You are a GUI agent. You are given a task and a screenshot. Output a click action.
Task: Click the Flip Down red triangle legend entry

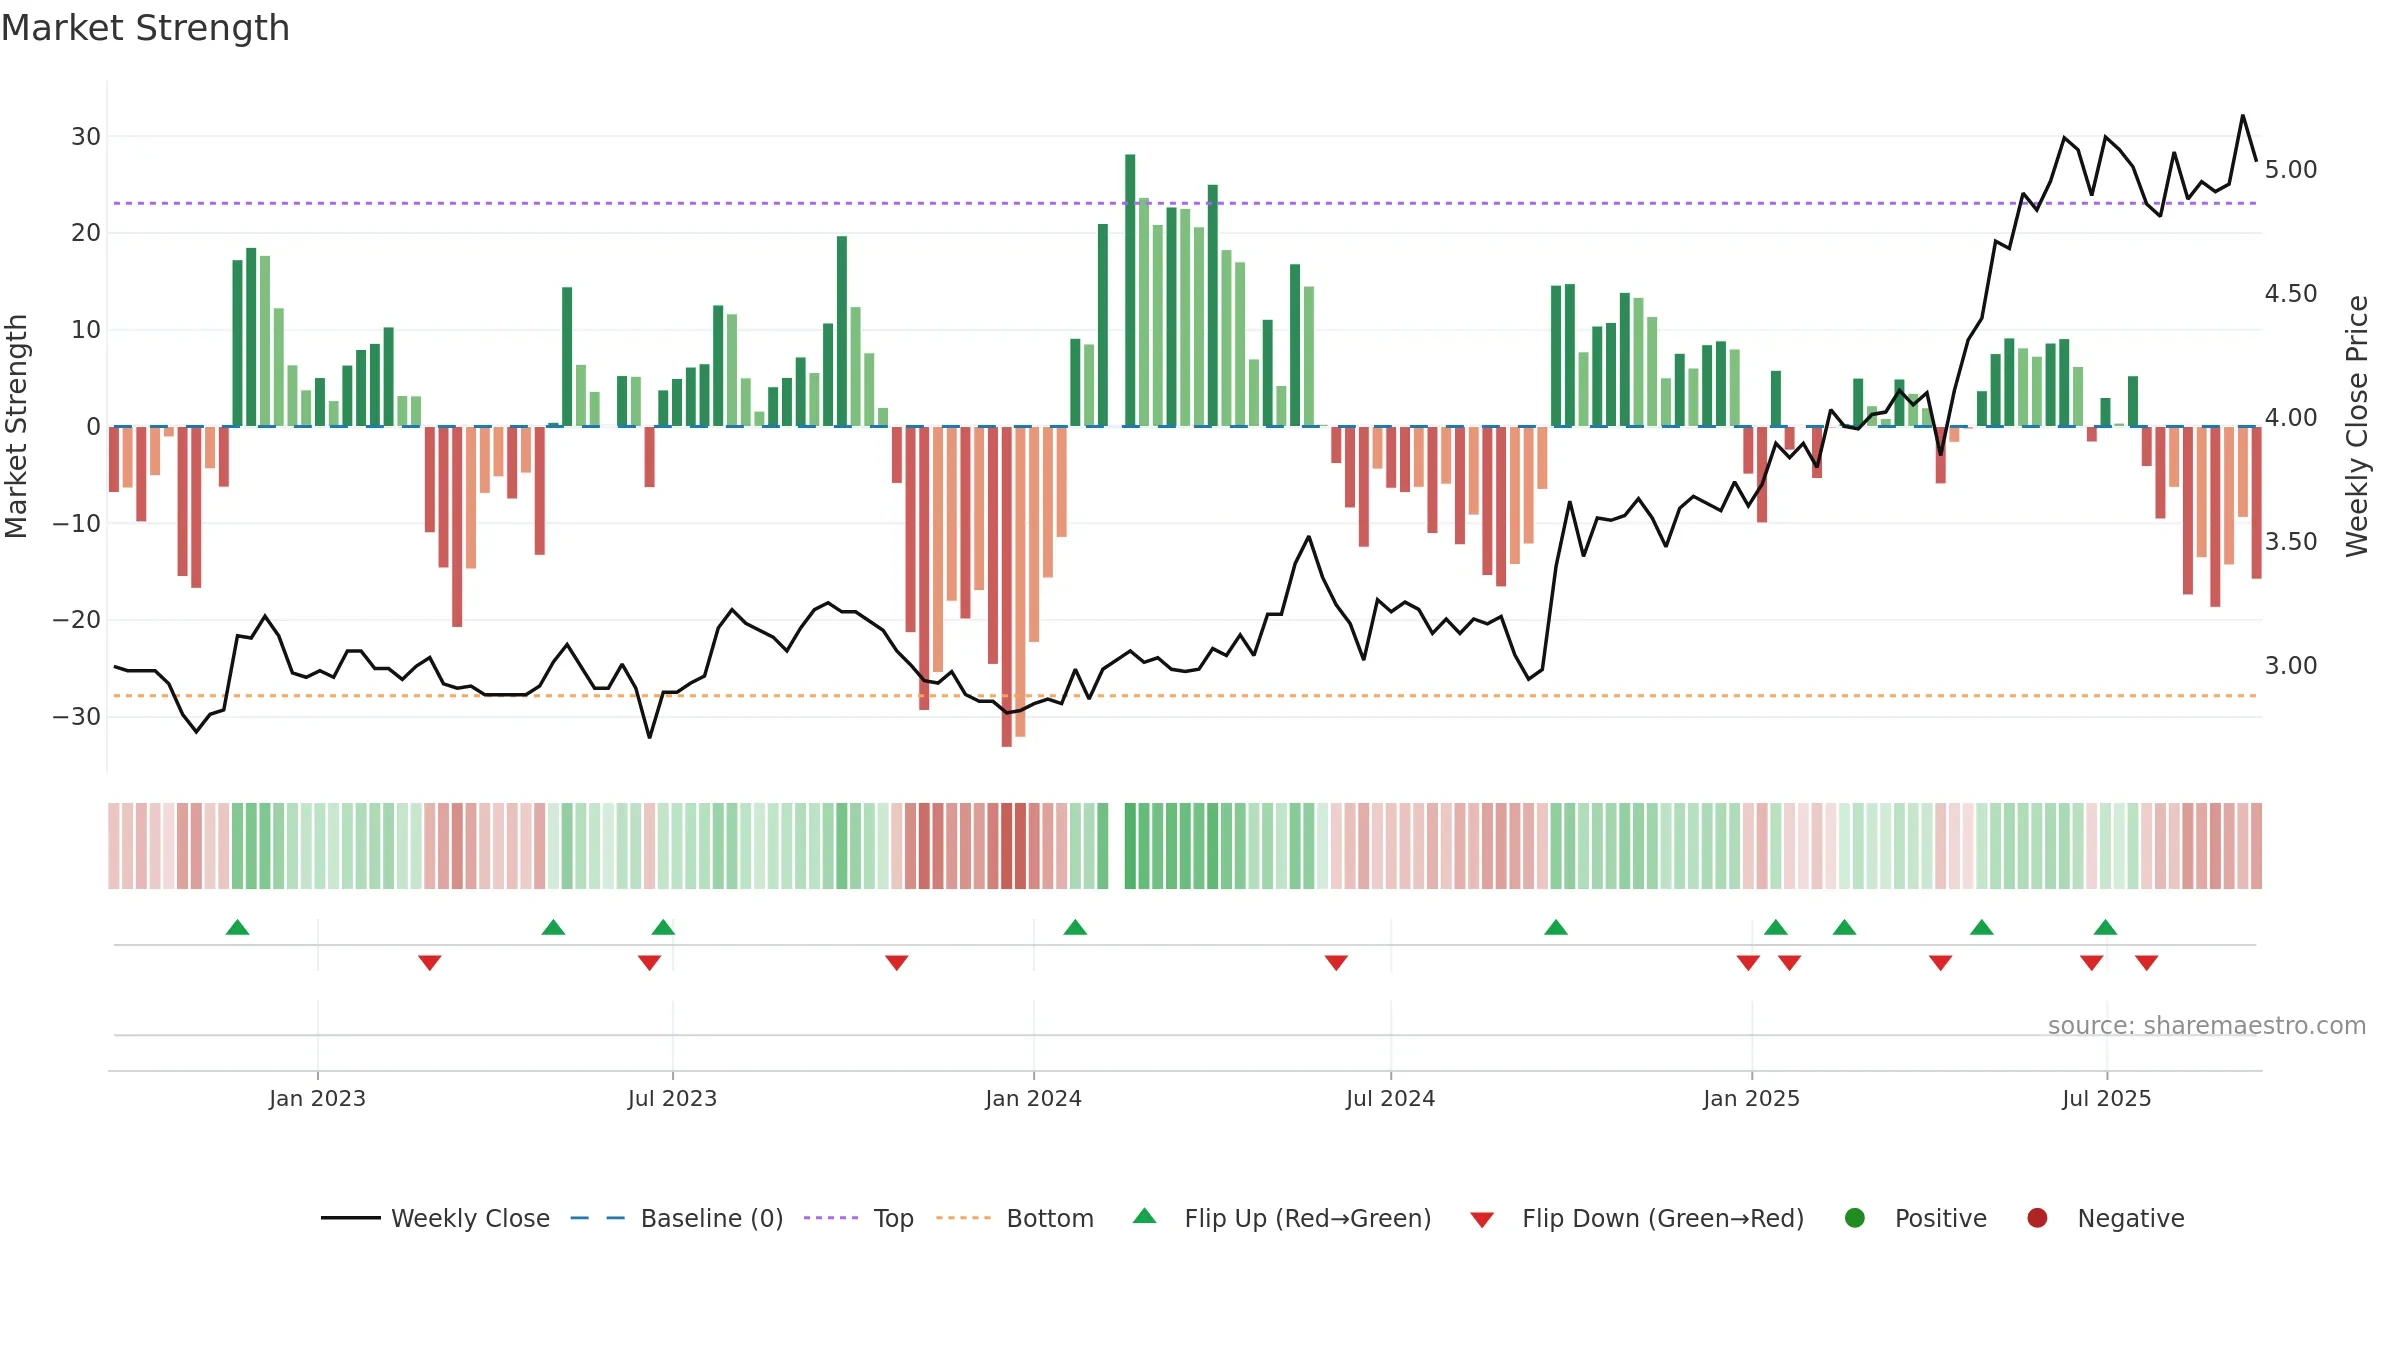point(1637,1218)
